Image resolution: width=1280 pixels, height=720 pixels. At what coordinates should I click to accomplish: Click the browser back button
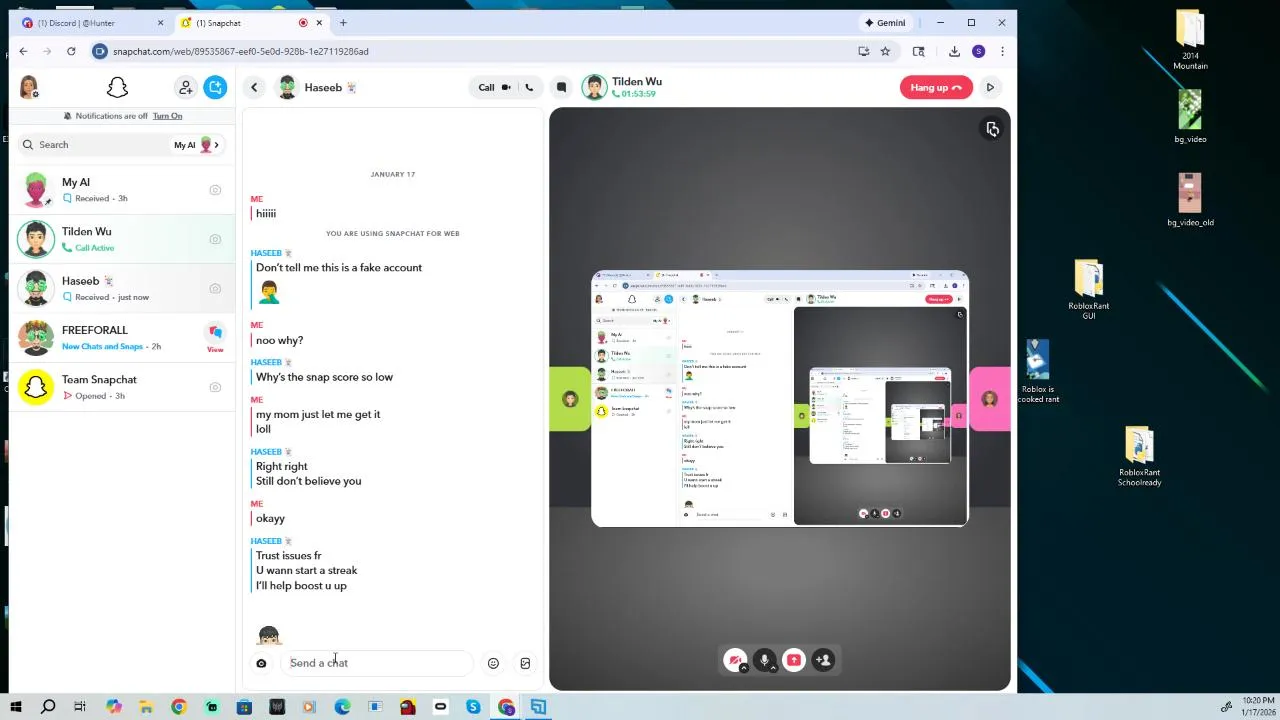23,51
